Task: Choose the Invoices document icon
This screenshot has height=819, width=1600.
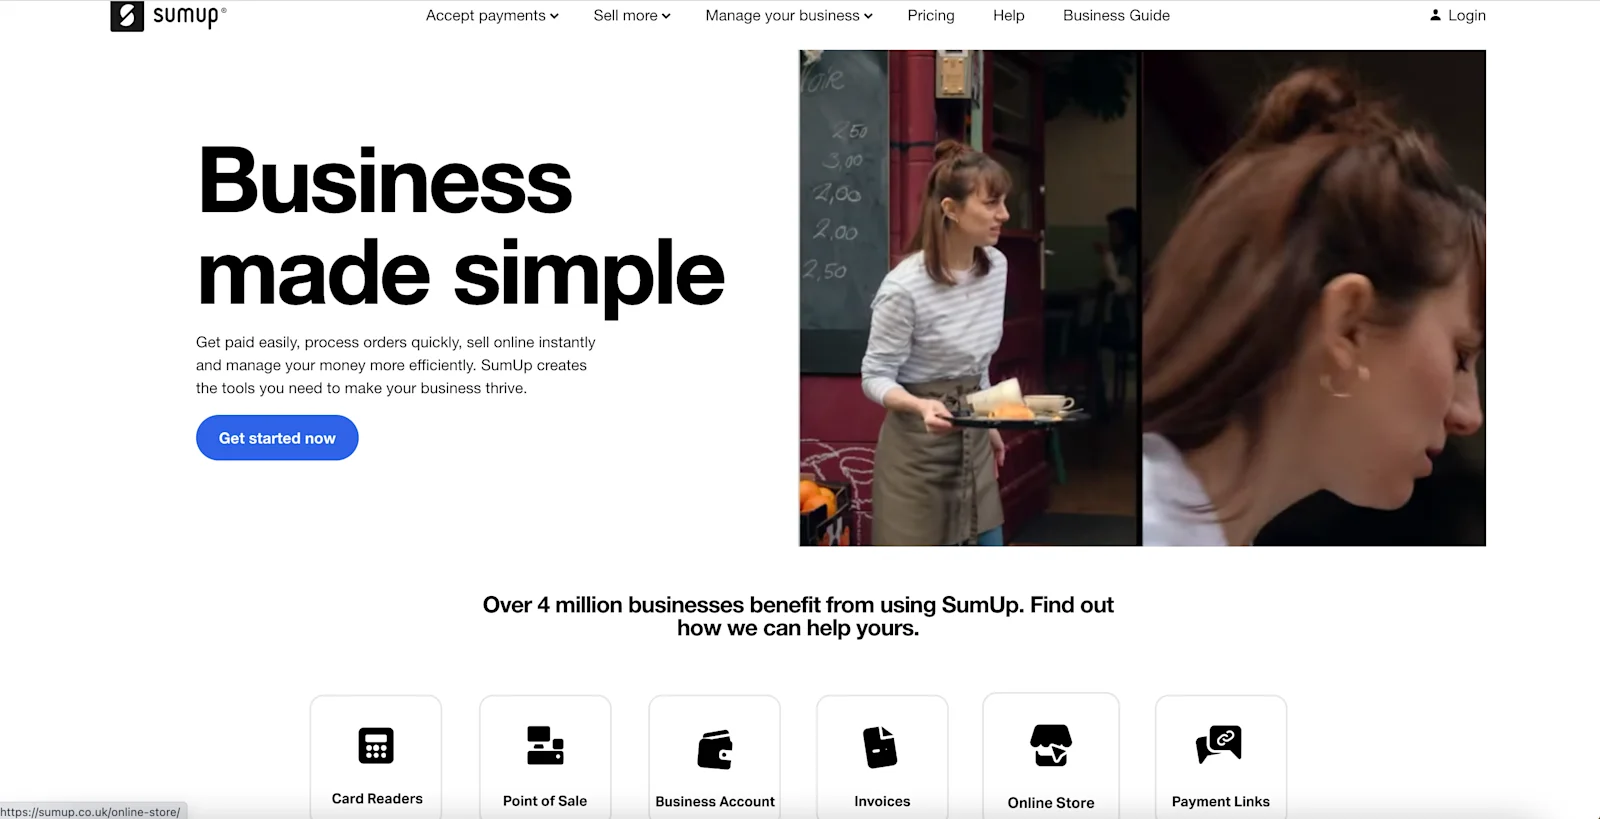Action: pos(881,747)
